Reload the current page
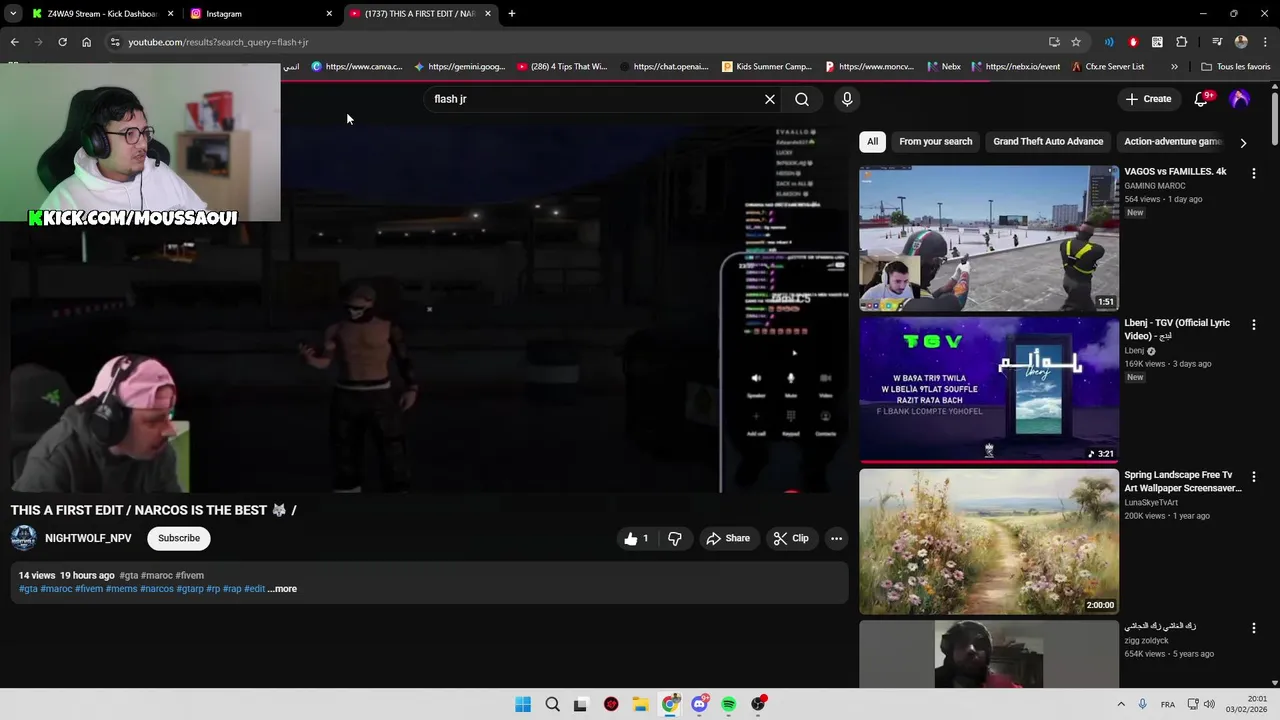Viewport: 1280px width, 720px height. 62,42
